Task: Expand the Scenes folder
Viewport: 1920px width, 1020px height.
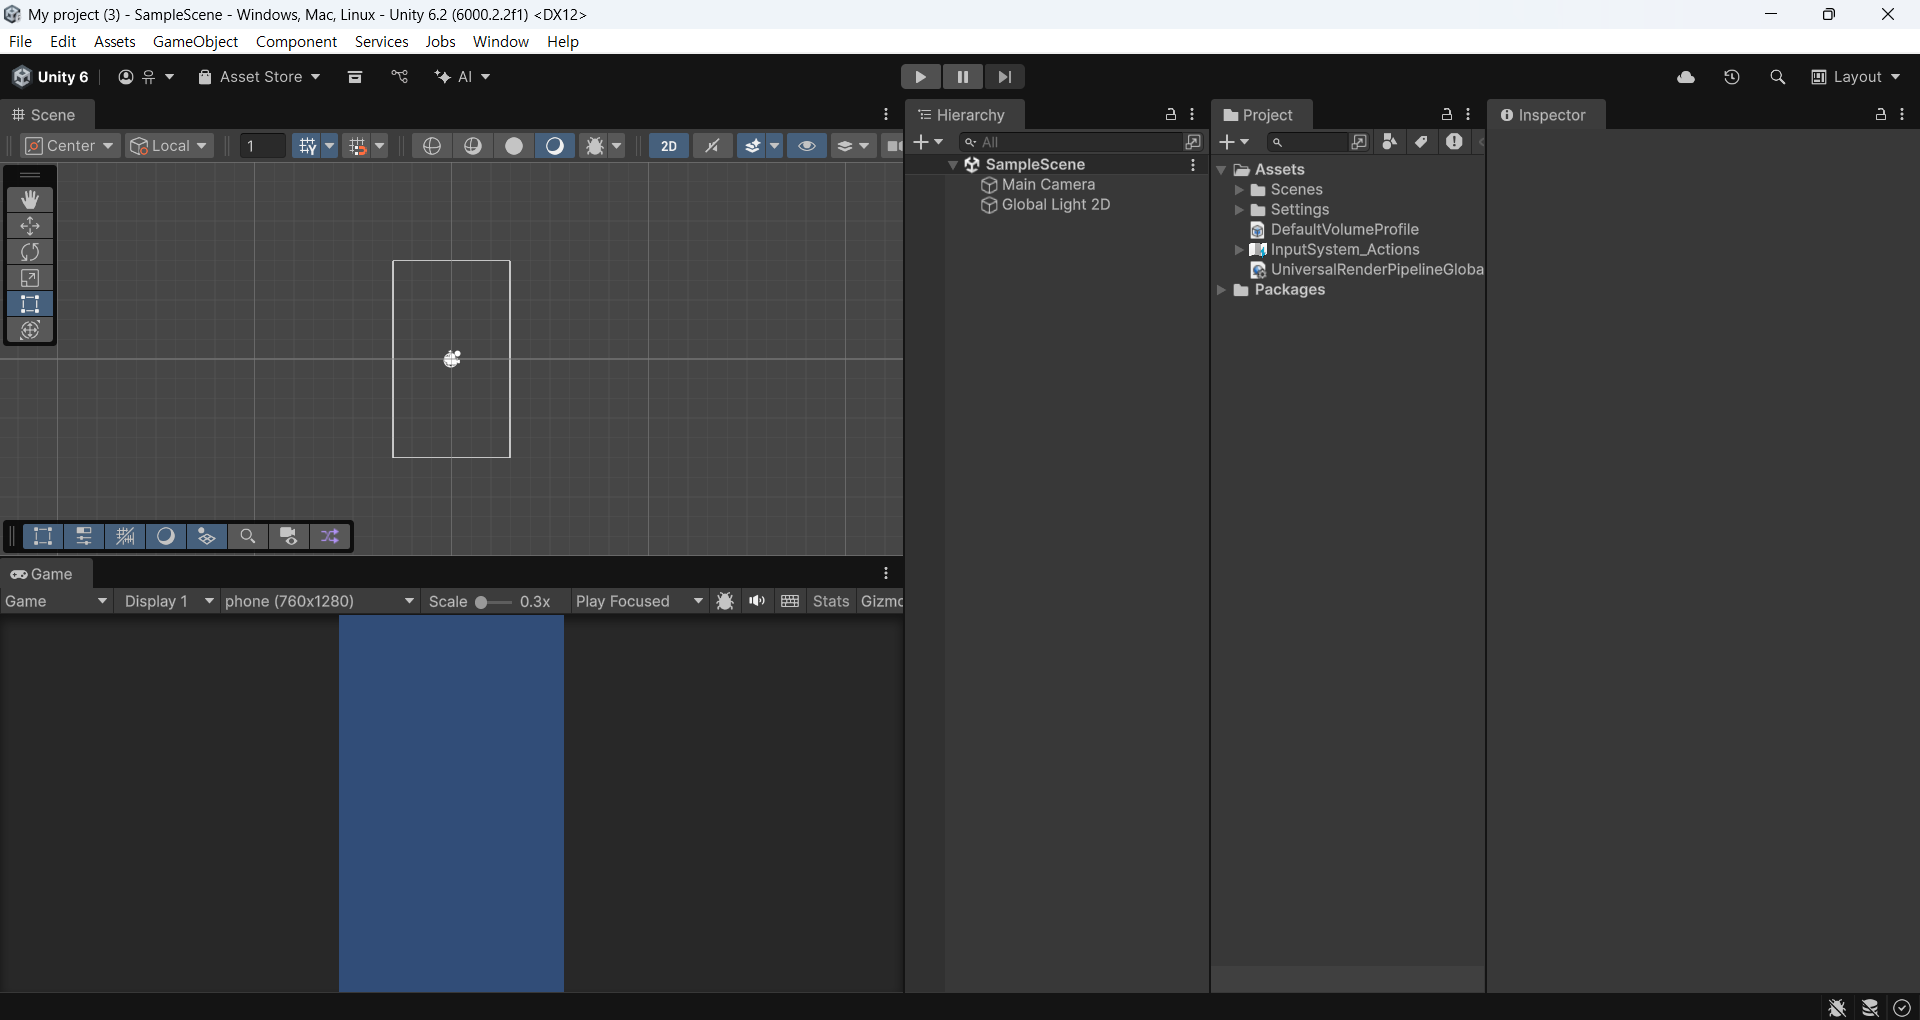Action: point(1239,190)
